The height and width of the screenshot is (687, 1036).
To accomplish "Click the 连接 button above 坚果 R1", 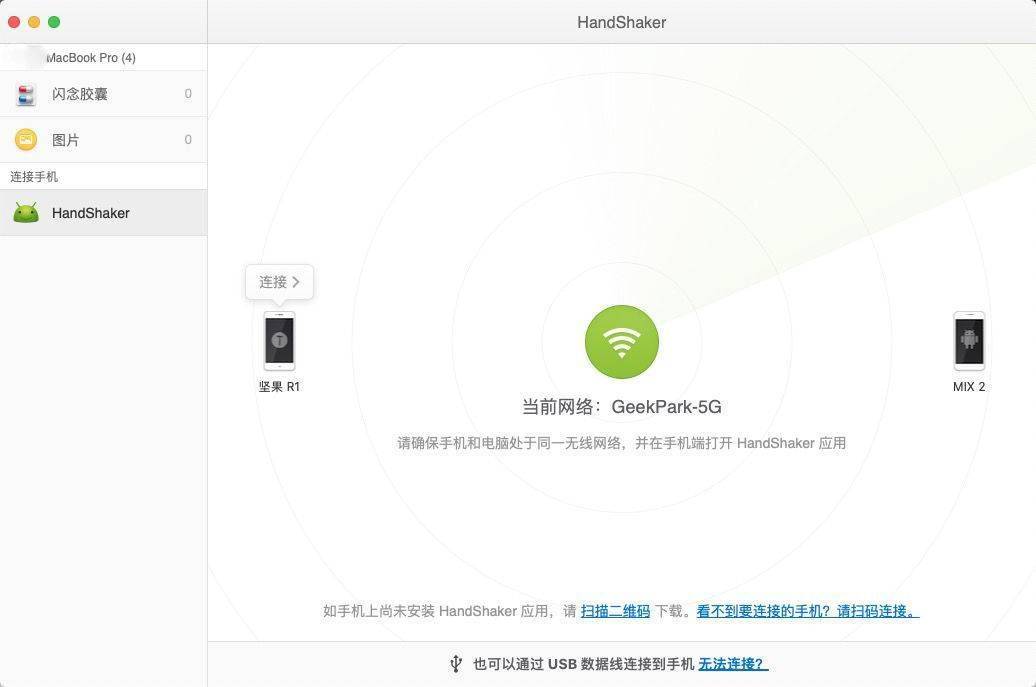I will 278,282.
